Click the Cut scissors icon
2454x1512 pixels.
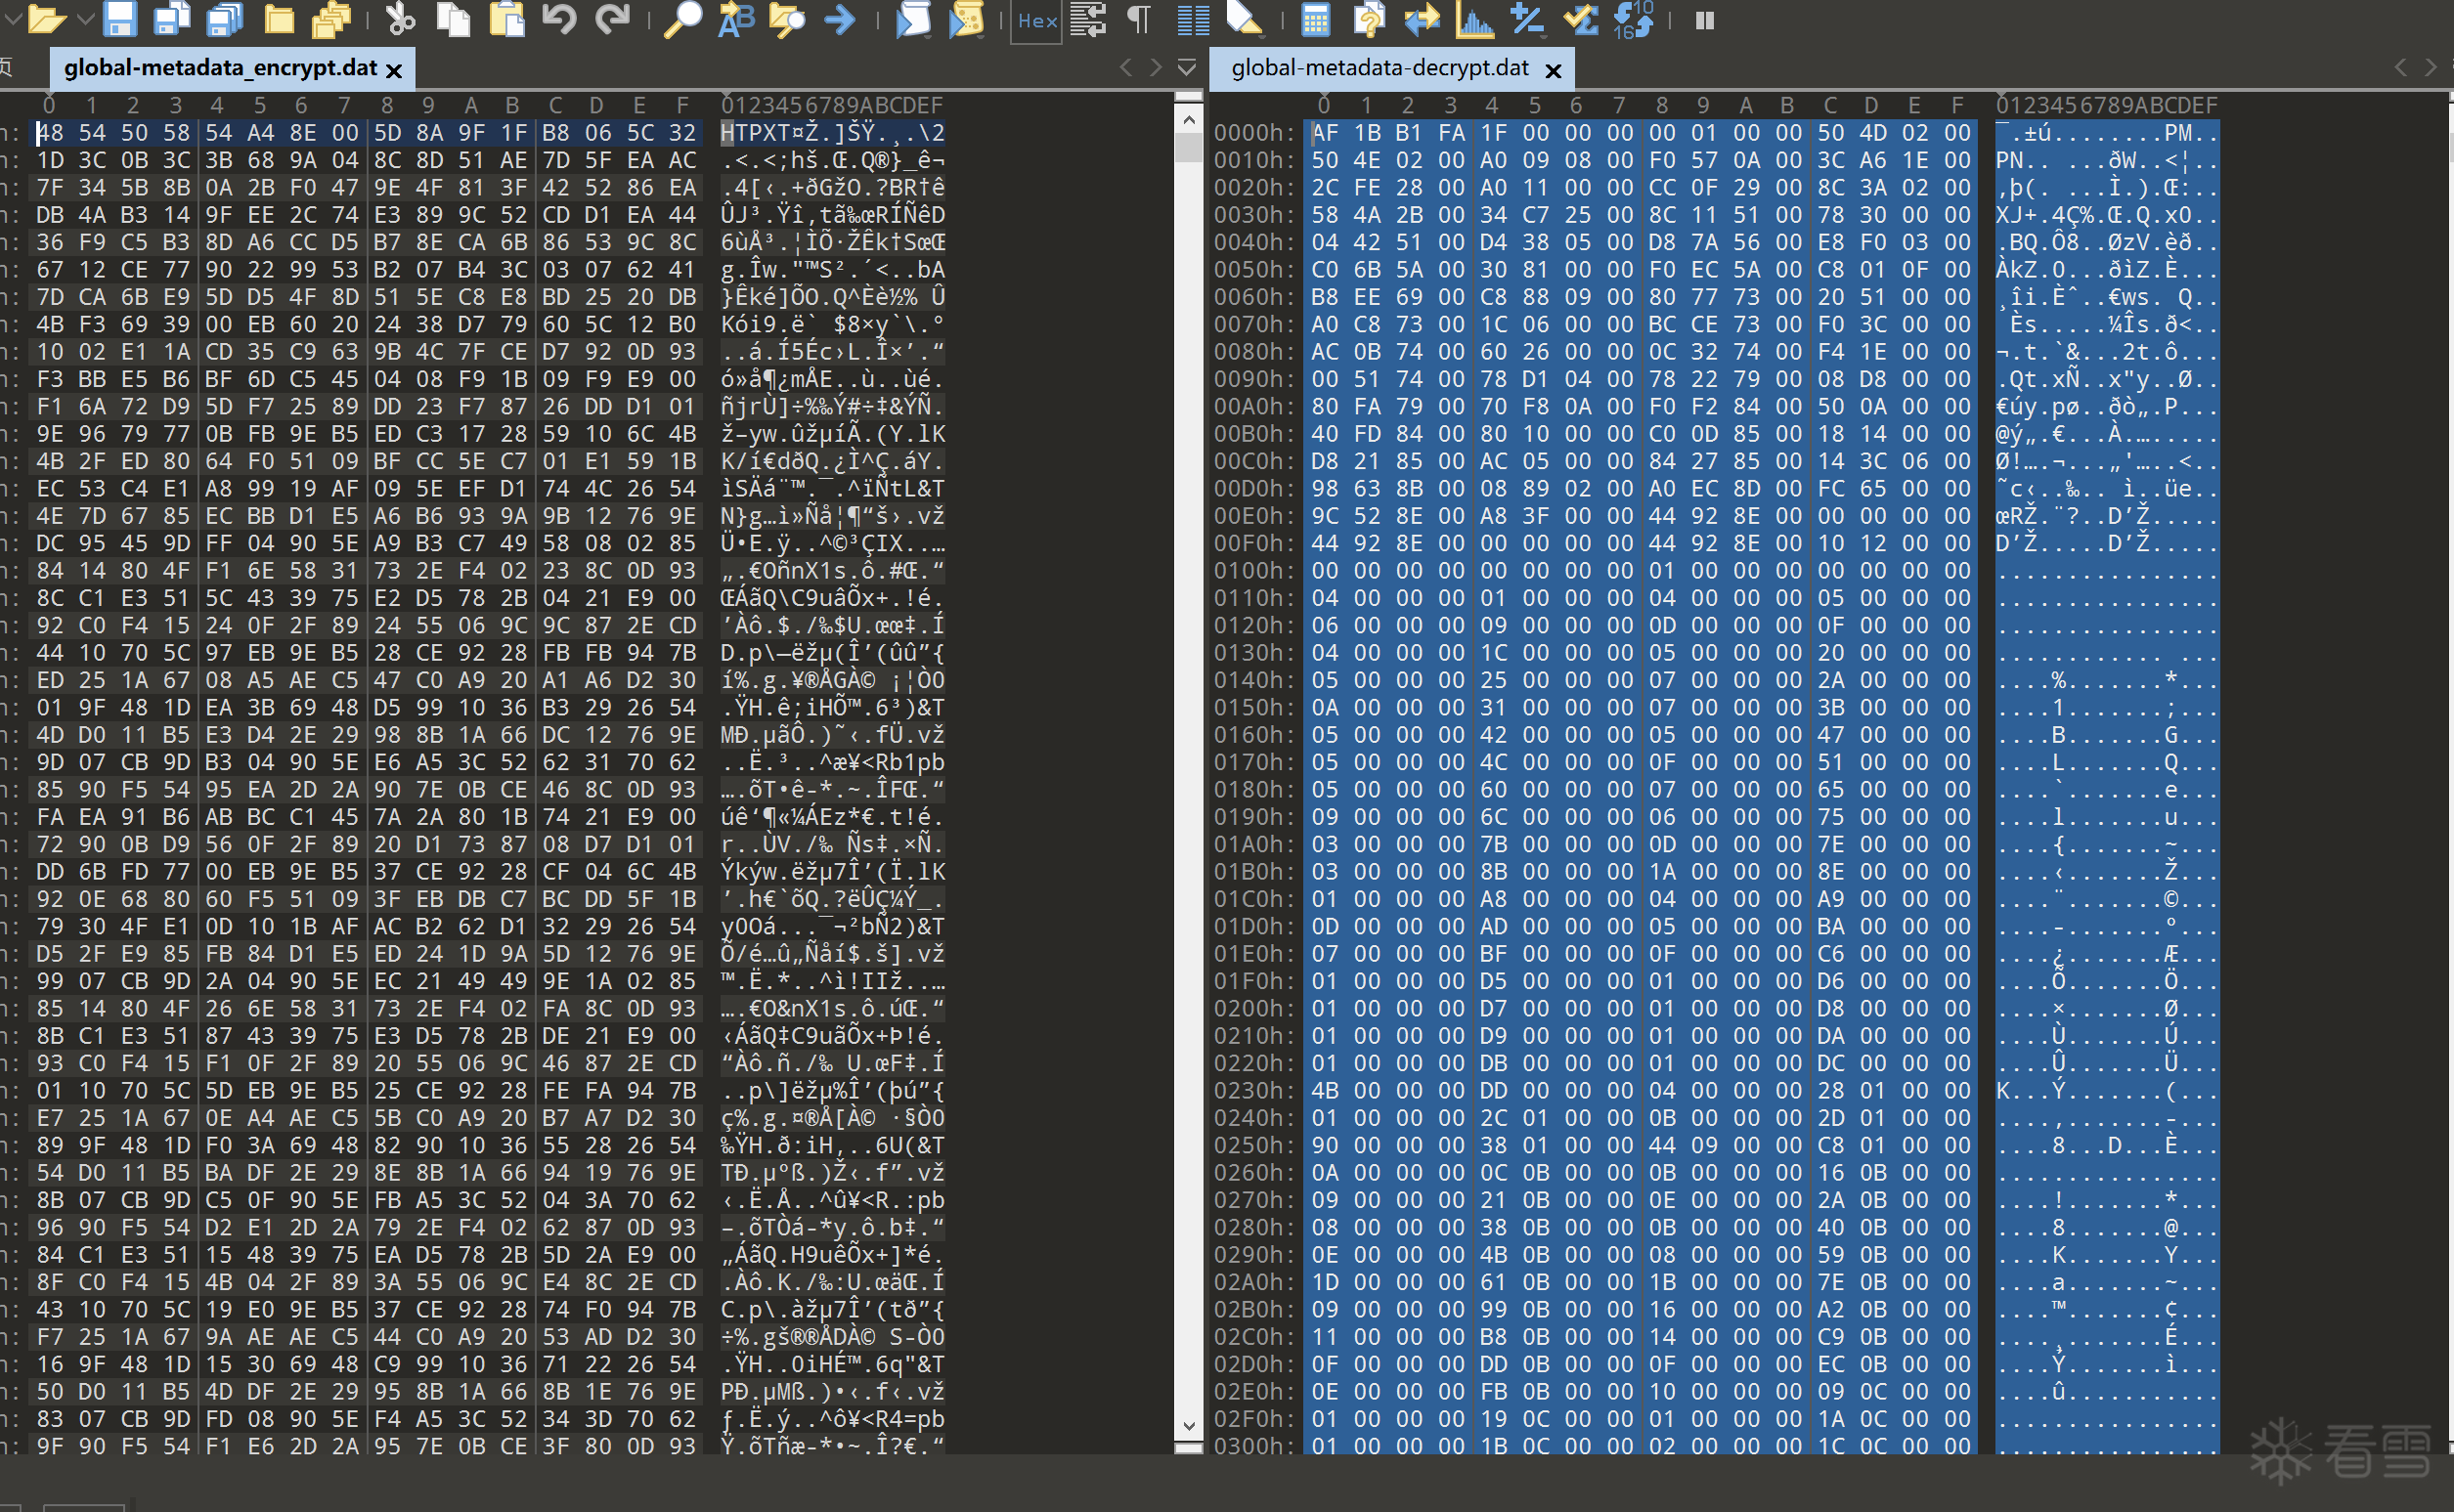tap(400, 18)
